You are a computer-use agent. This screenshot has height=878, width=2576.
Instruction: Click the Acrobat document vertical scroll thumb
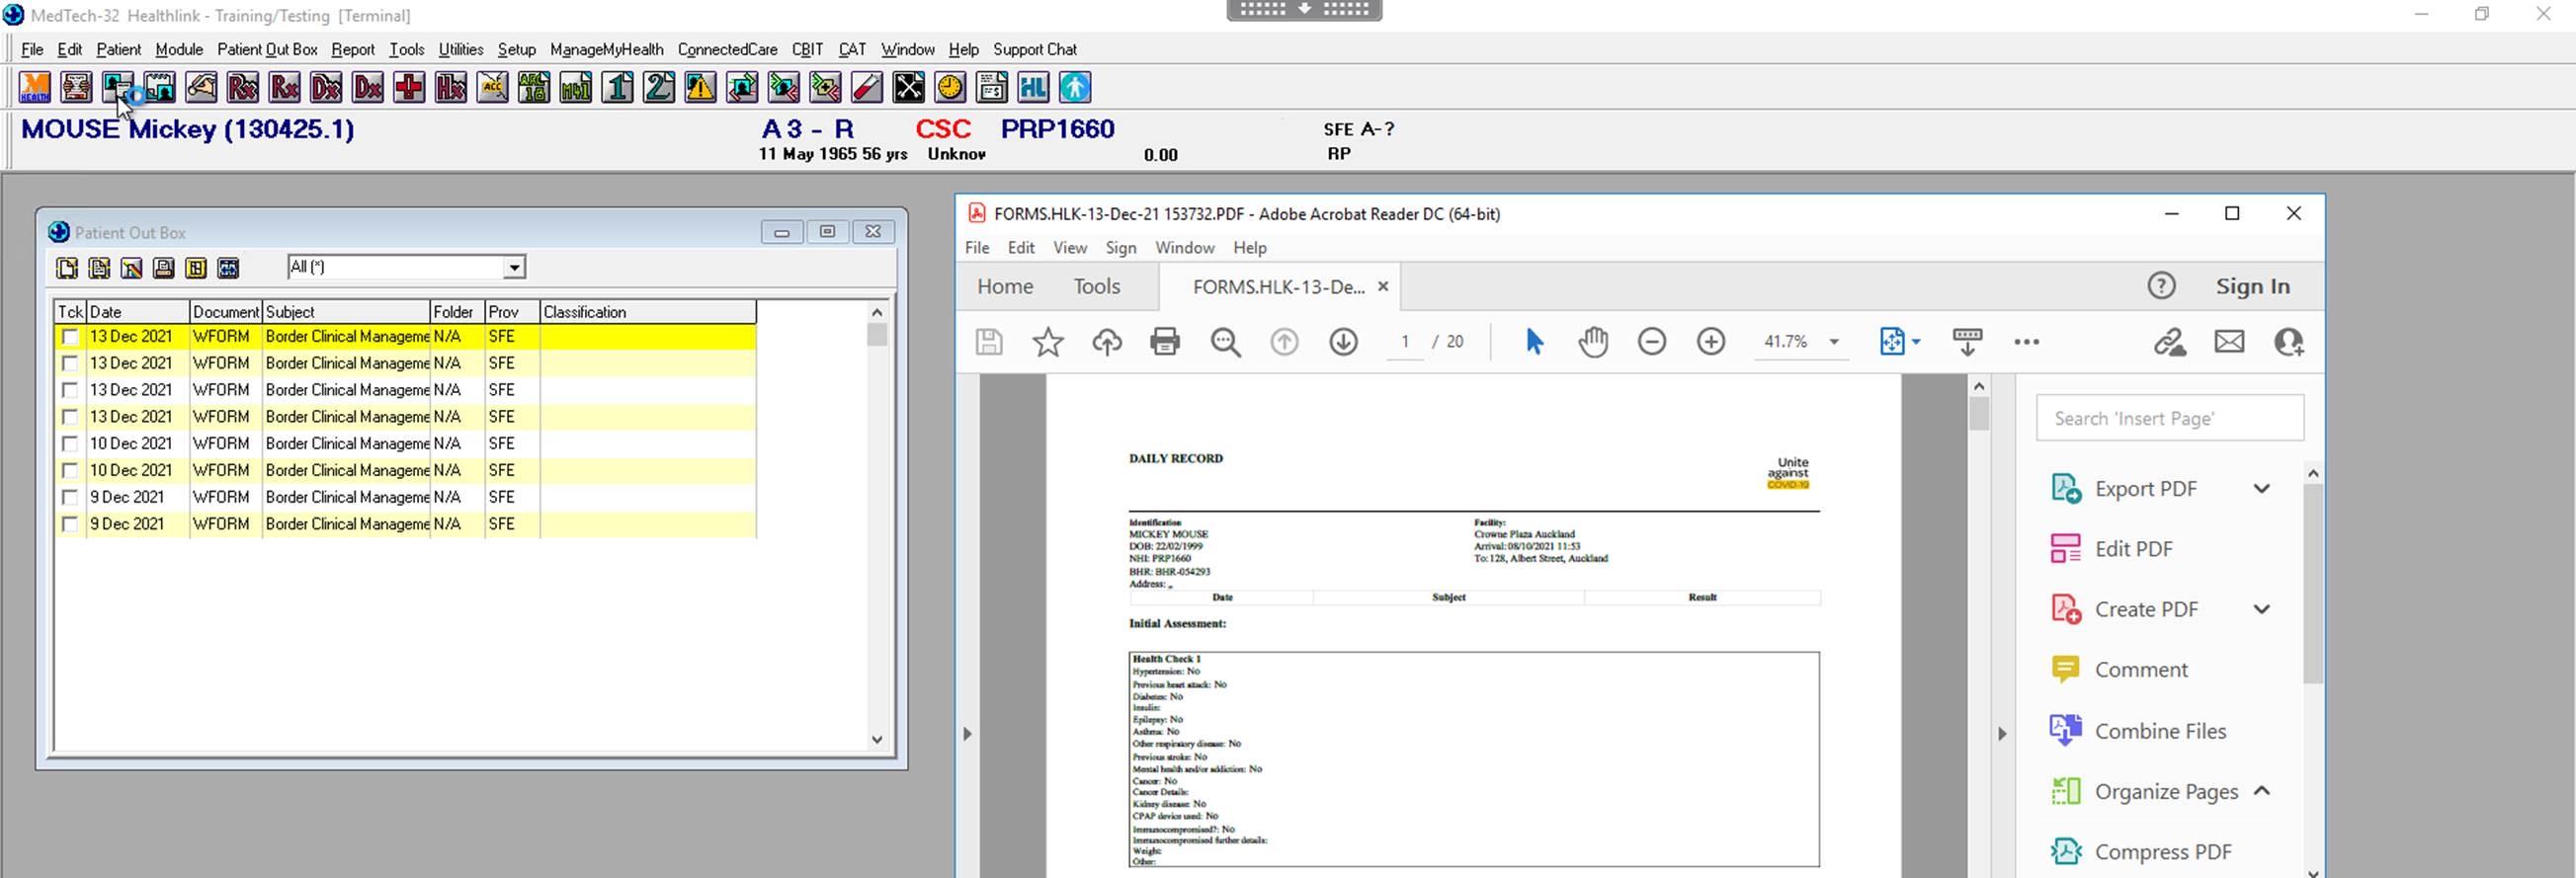[1978, 413]
